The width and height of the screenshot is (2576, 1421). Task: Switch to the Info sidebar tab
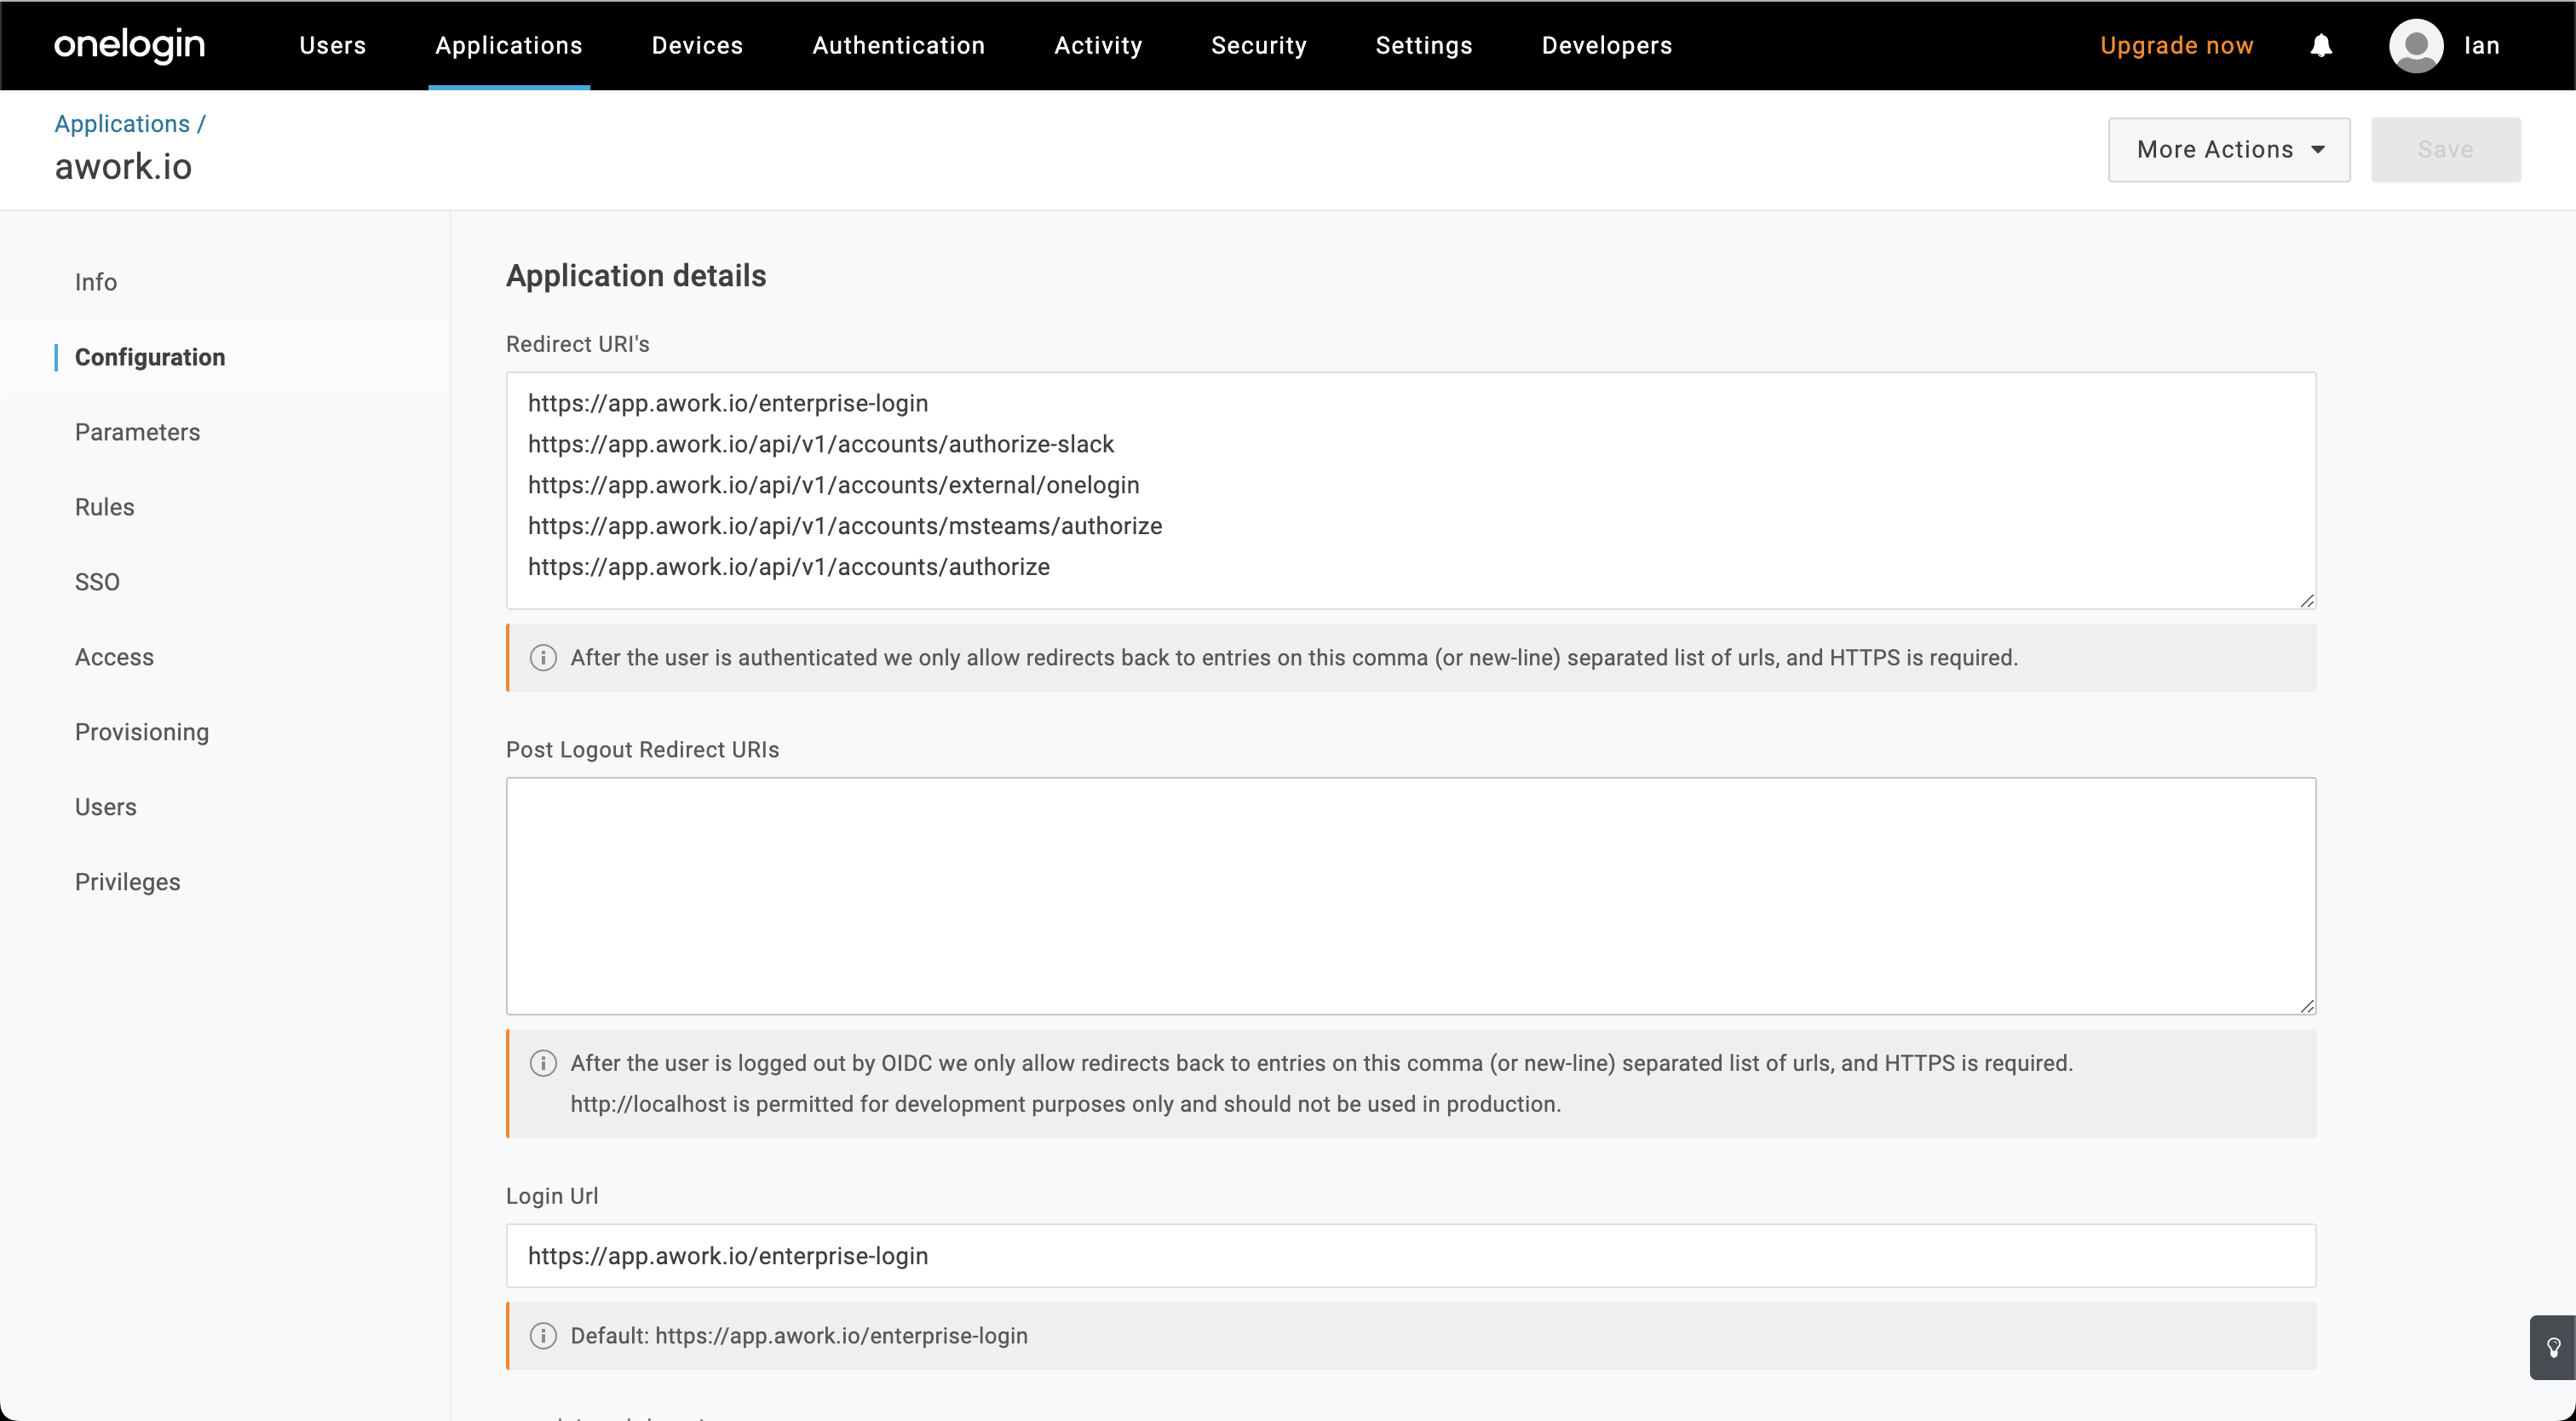[96, 283]
